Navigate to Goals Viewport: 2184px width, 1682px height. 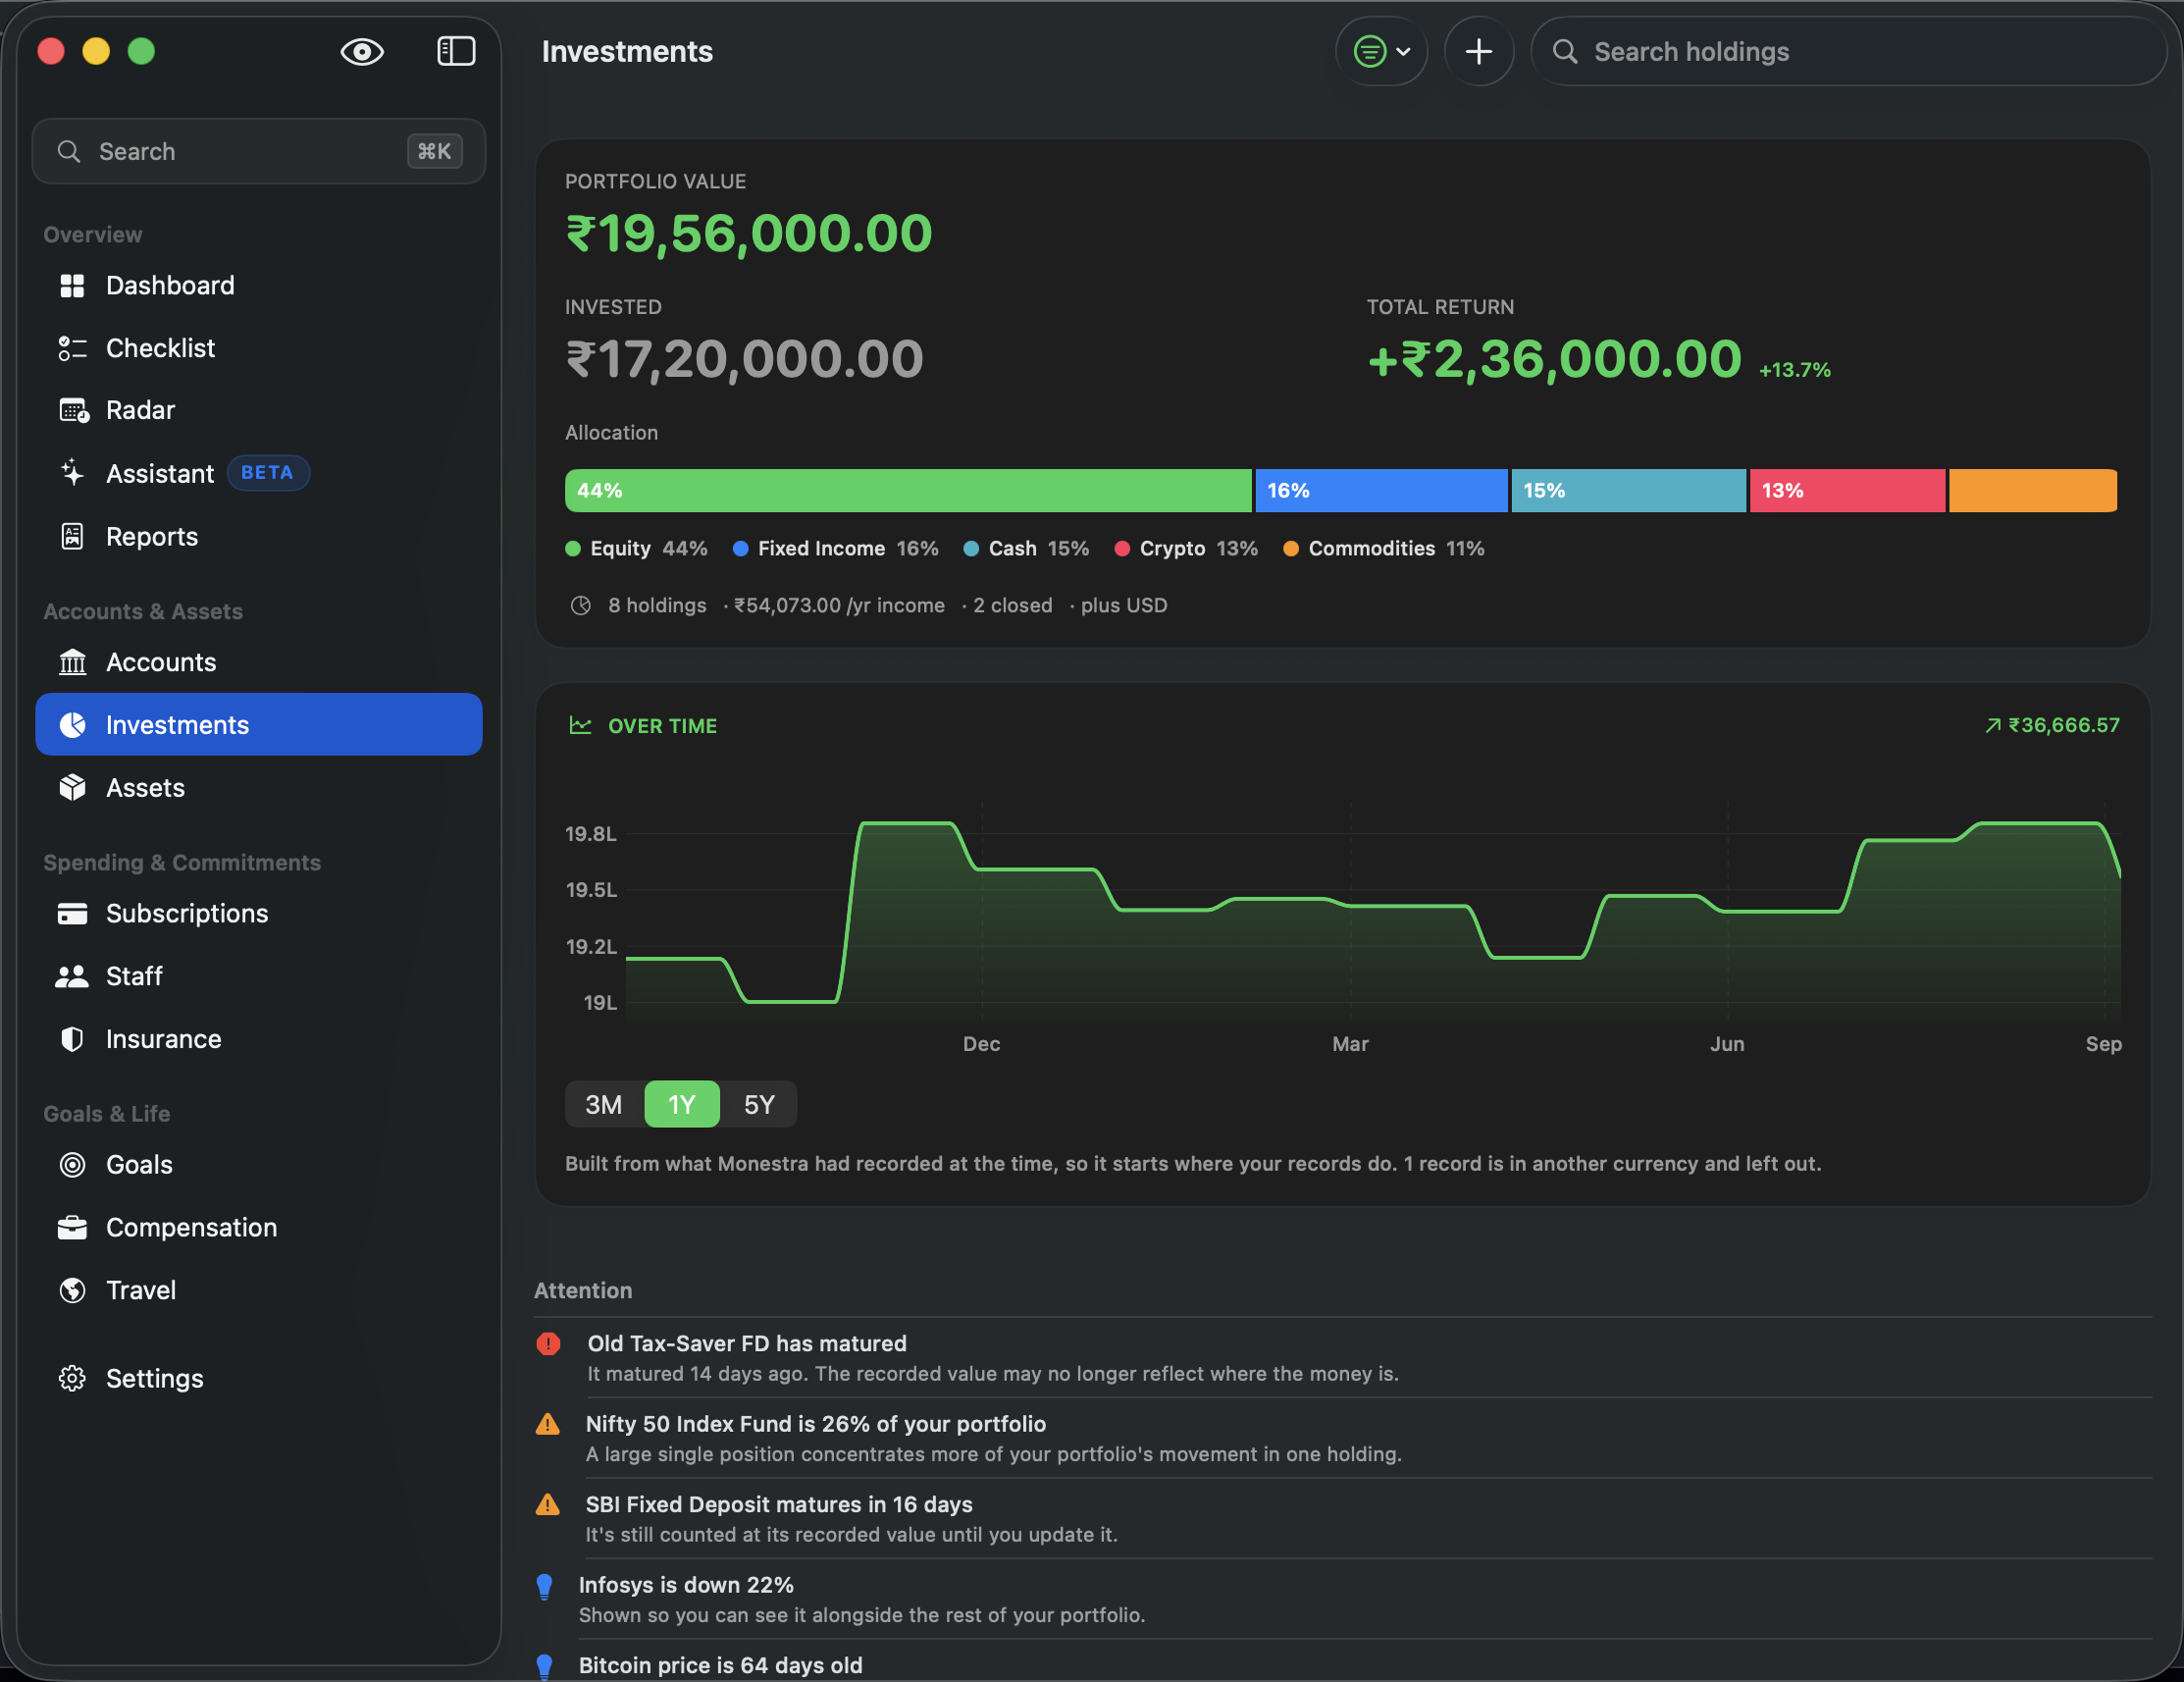(x=259, y=1164)
